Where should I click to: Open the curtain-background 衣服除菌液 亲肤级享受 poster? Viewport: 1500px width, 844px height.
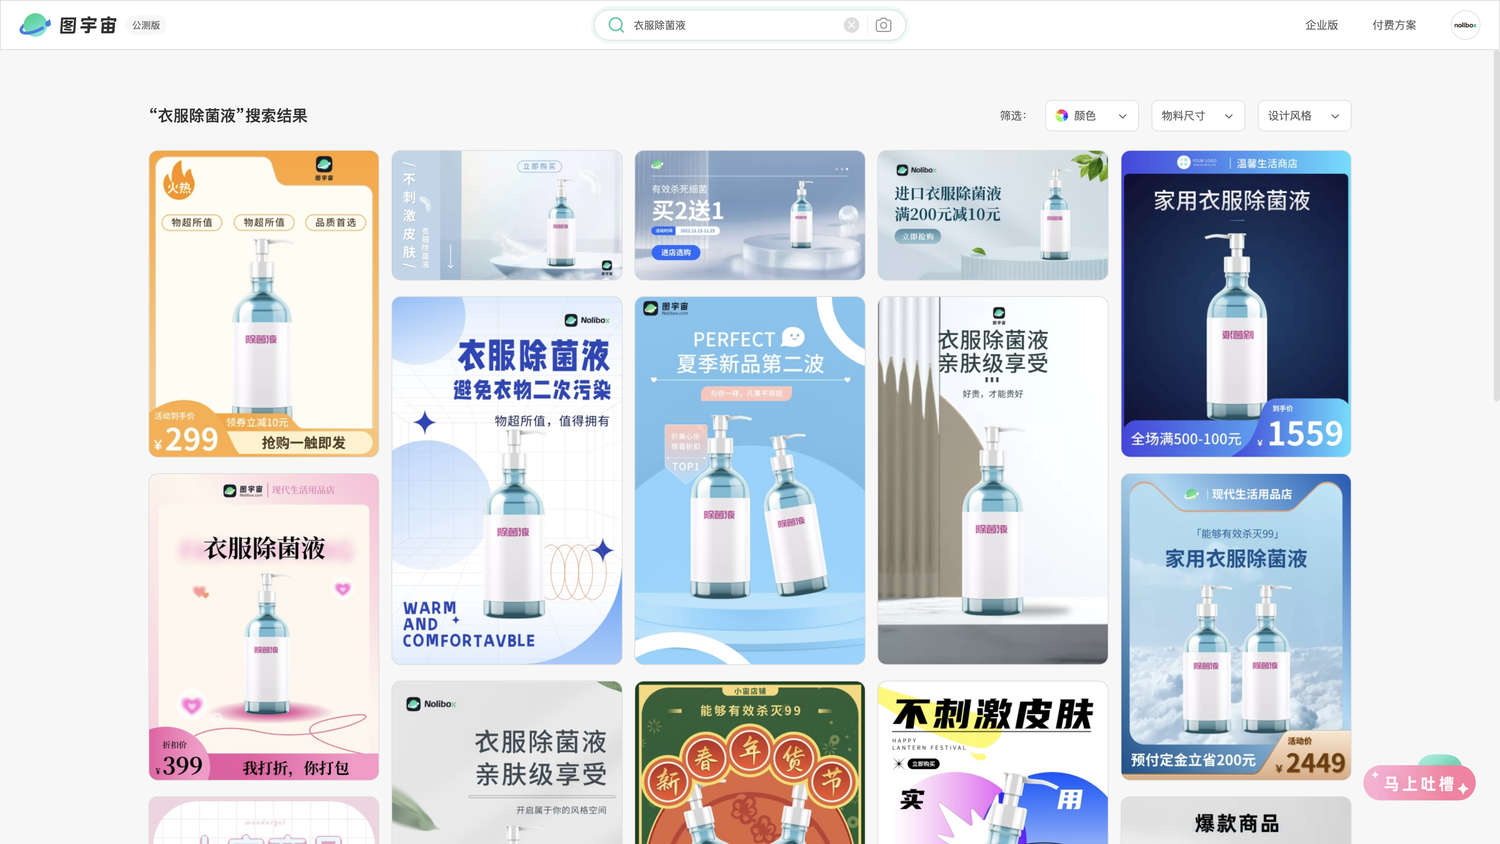[993, 480]
